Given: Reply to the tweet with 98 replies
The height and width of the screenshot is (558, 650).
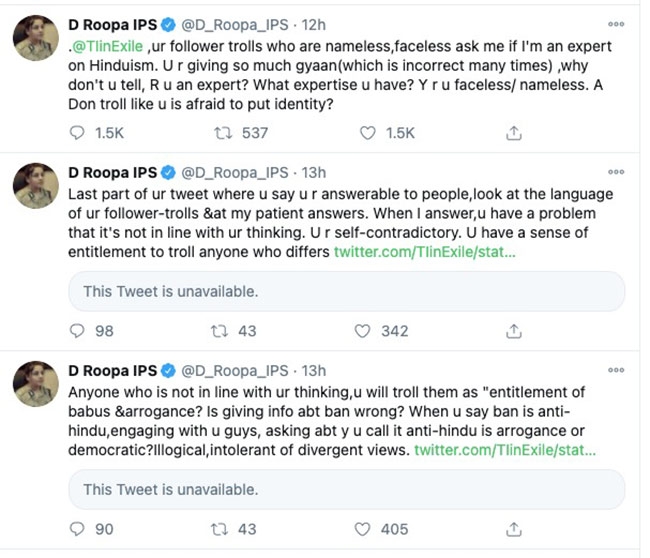Looking at the screenshot, I should point(79,331).
